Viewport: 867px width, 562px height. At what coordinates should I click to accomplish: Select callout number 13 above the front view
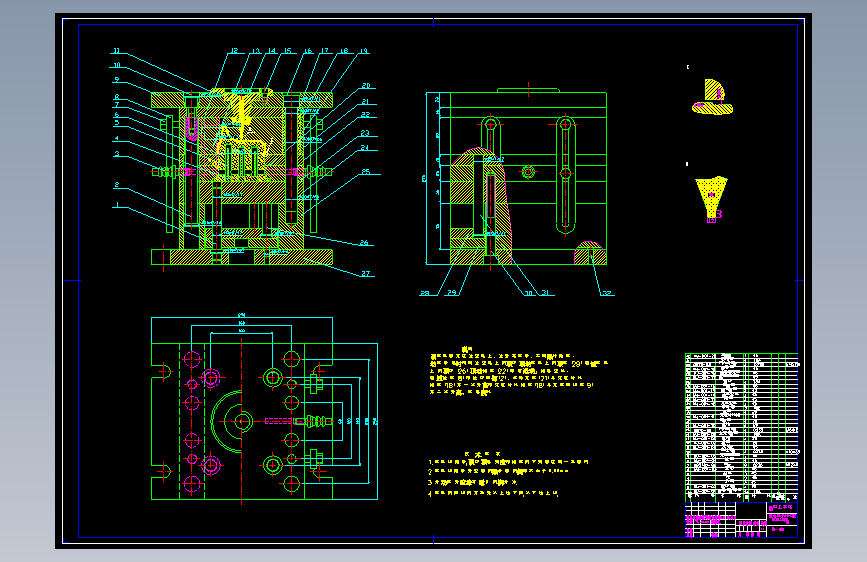point(255,51)
